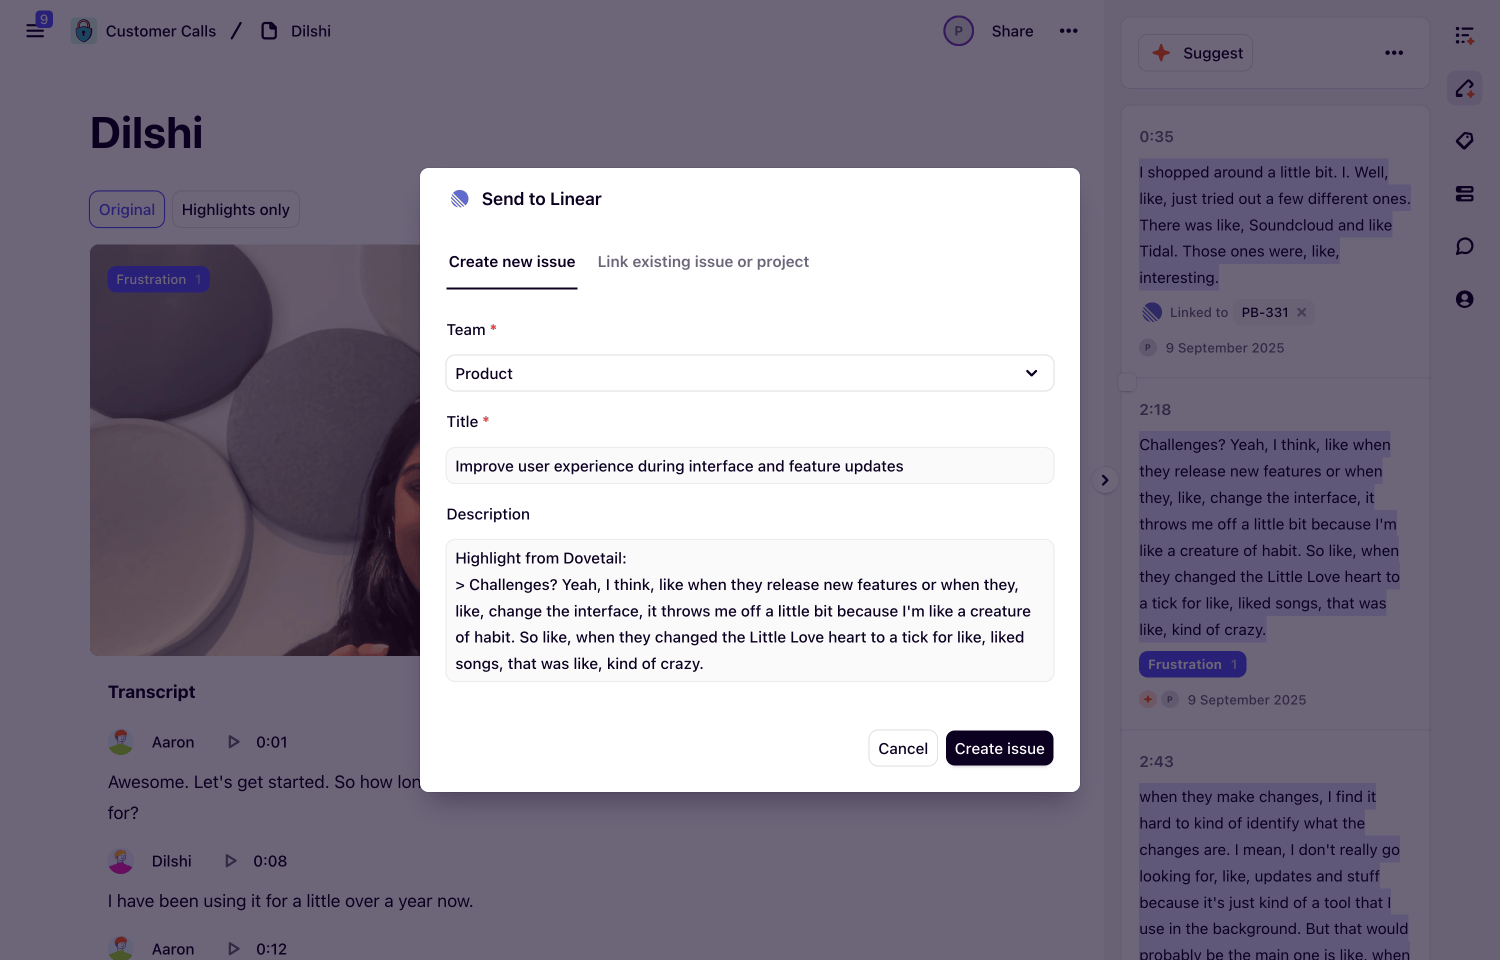Click the Dilshi breadcrumb label
Screen dimensions: 1500x960
coord(311,31)
